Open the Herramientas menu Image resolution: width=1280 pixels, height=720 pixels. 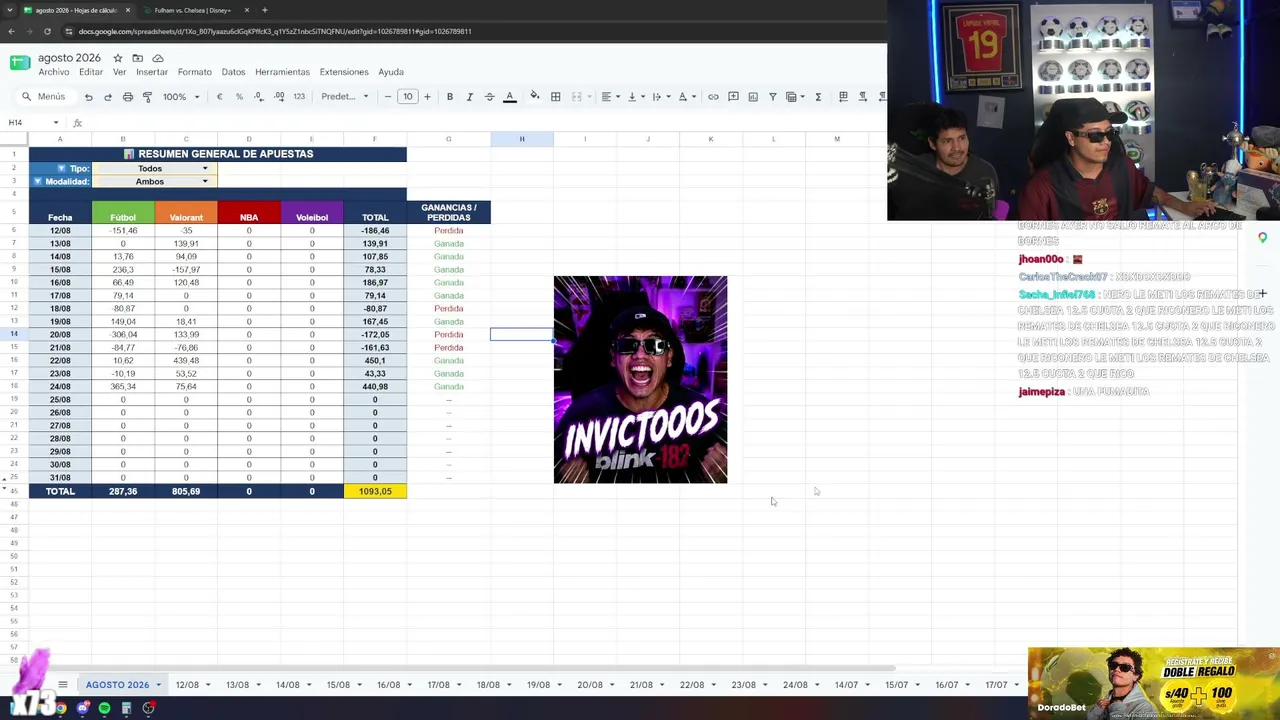(x=282, y=72)
